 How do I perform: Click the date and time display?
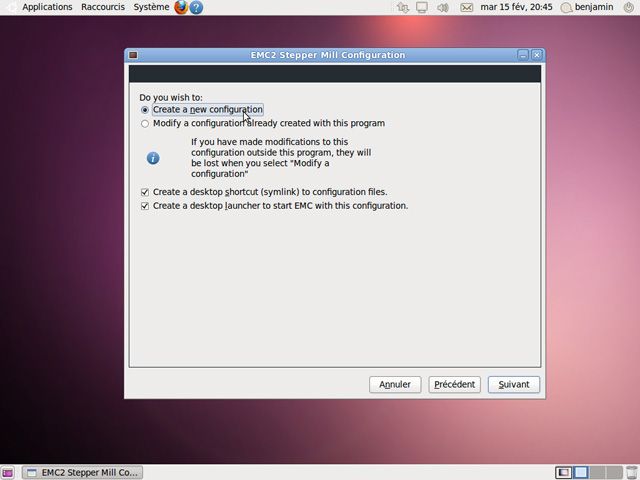click(x=516, y=7)
